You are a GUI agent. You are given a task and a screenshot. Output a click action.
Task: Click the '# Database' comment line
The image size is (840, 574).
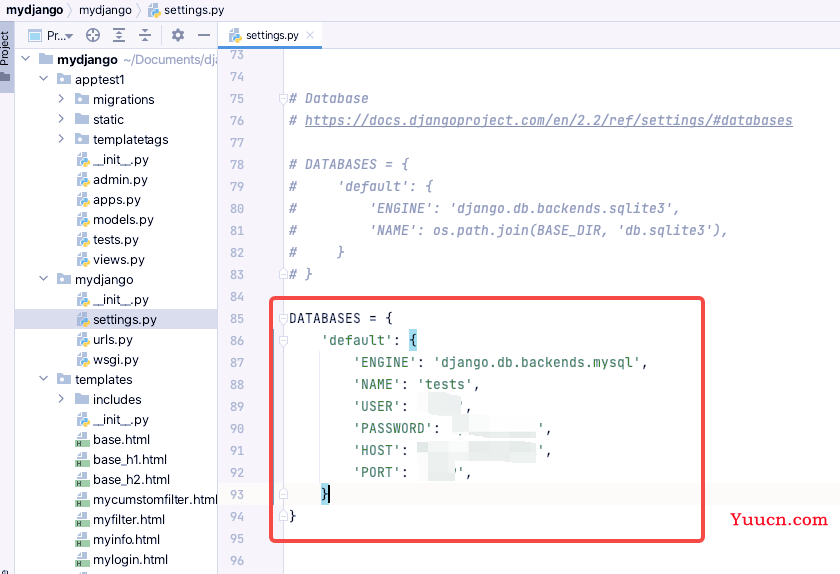pos(329,99)
